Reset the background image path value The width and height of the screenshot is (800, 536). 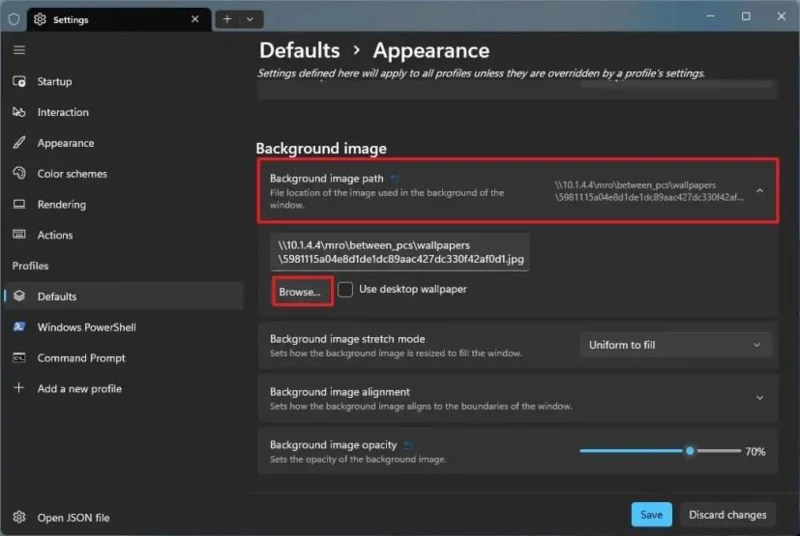click(x=395, y=178)
